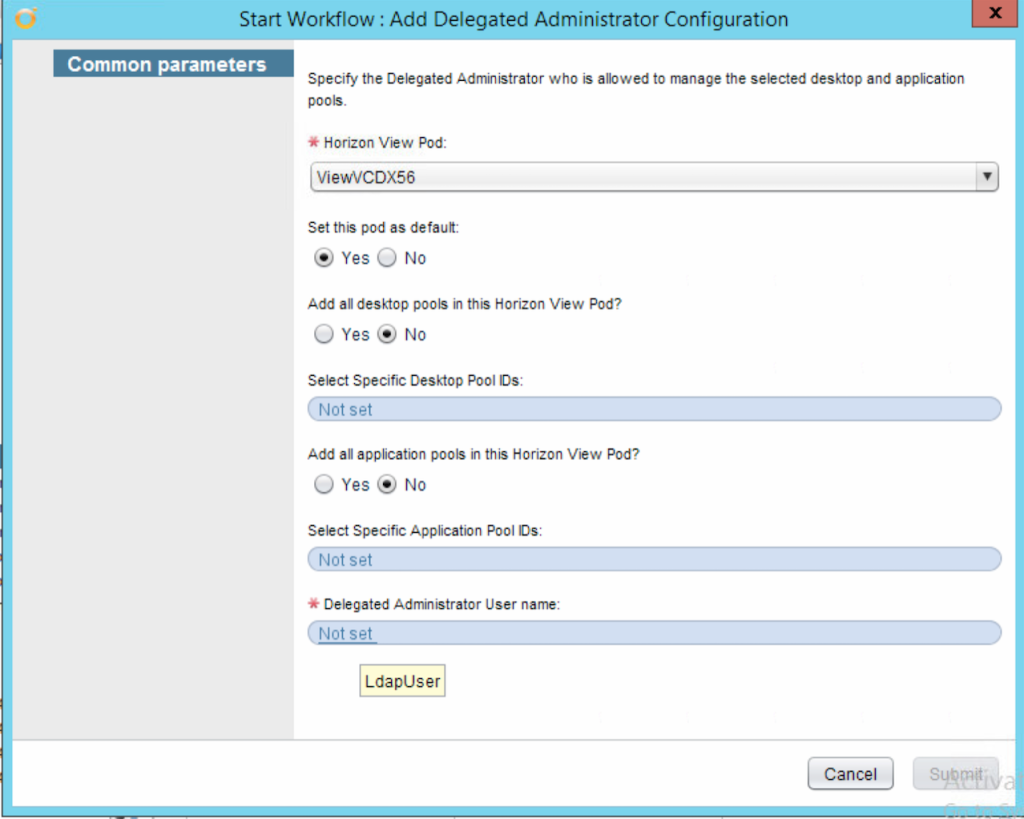The width and height of the screenshot is (1024, 819).
Task: Click the Horizon View Pod dropdown arrow
Action: pos(987,177)
